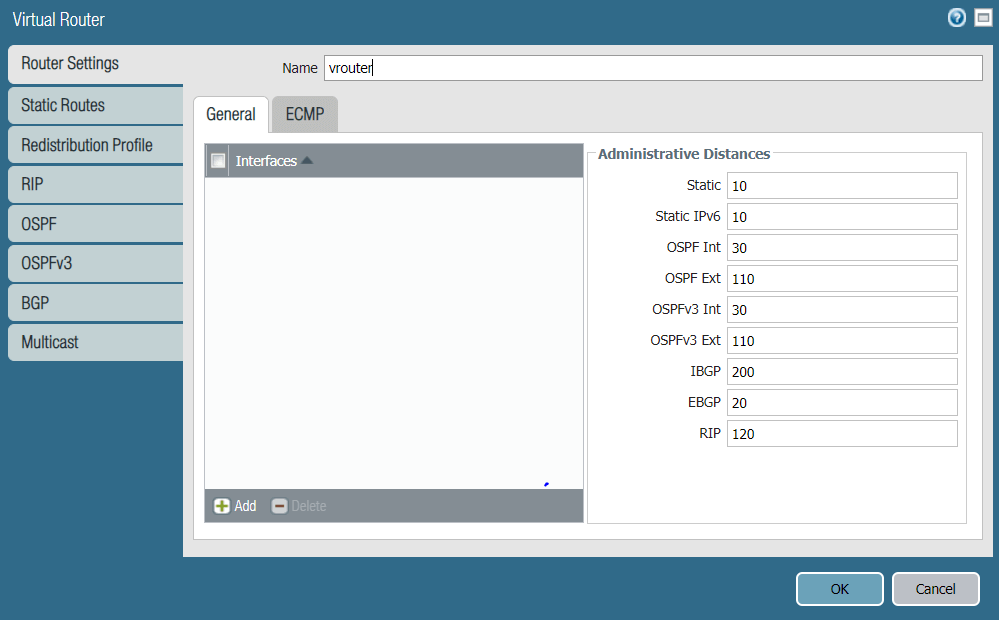Open the RIP section
The image size is (999, 620).
click(x=96, y=185)
